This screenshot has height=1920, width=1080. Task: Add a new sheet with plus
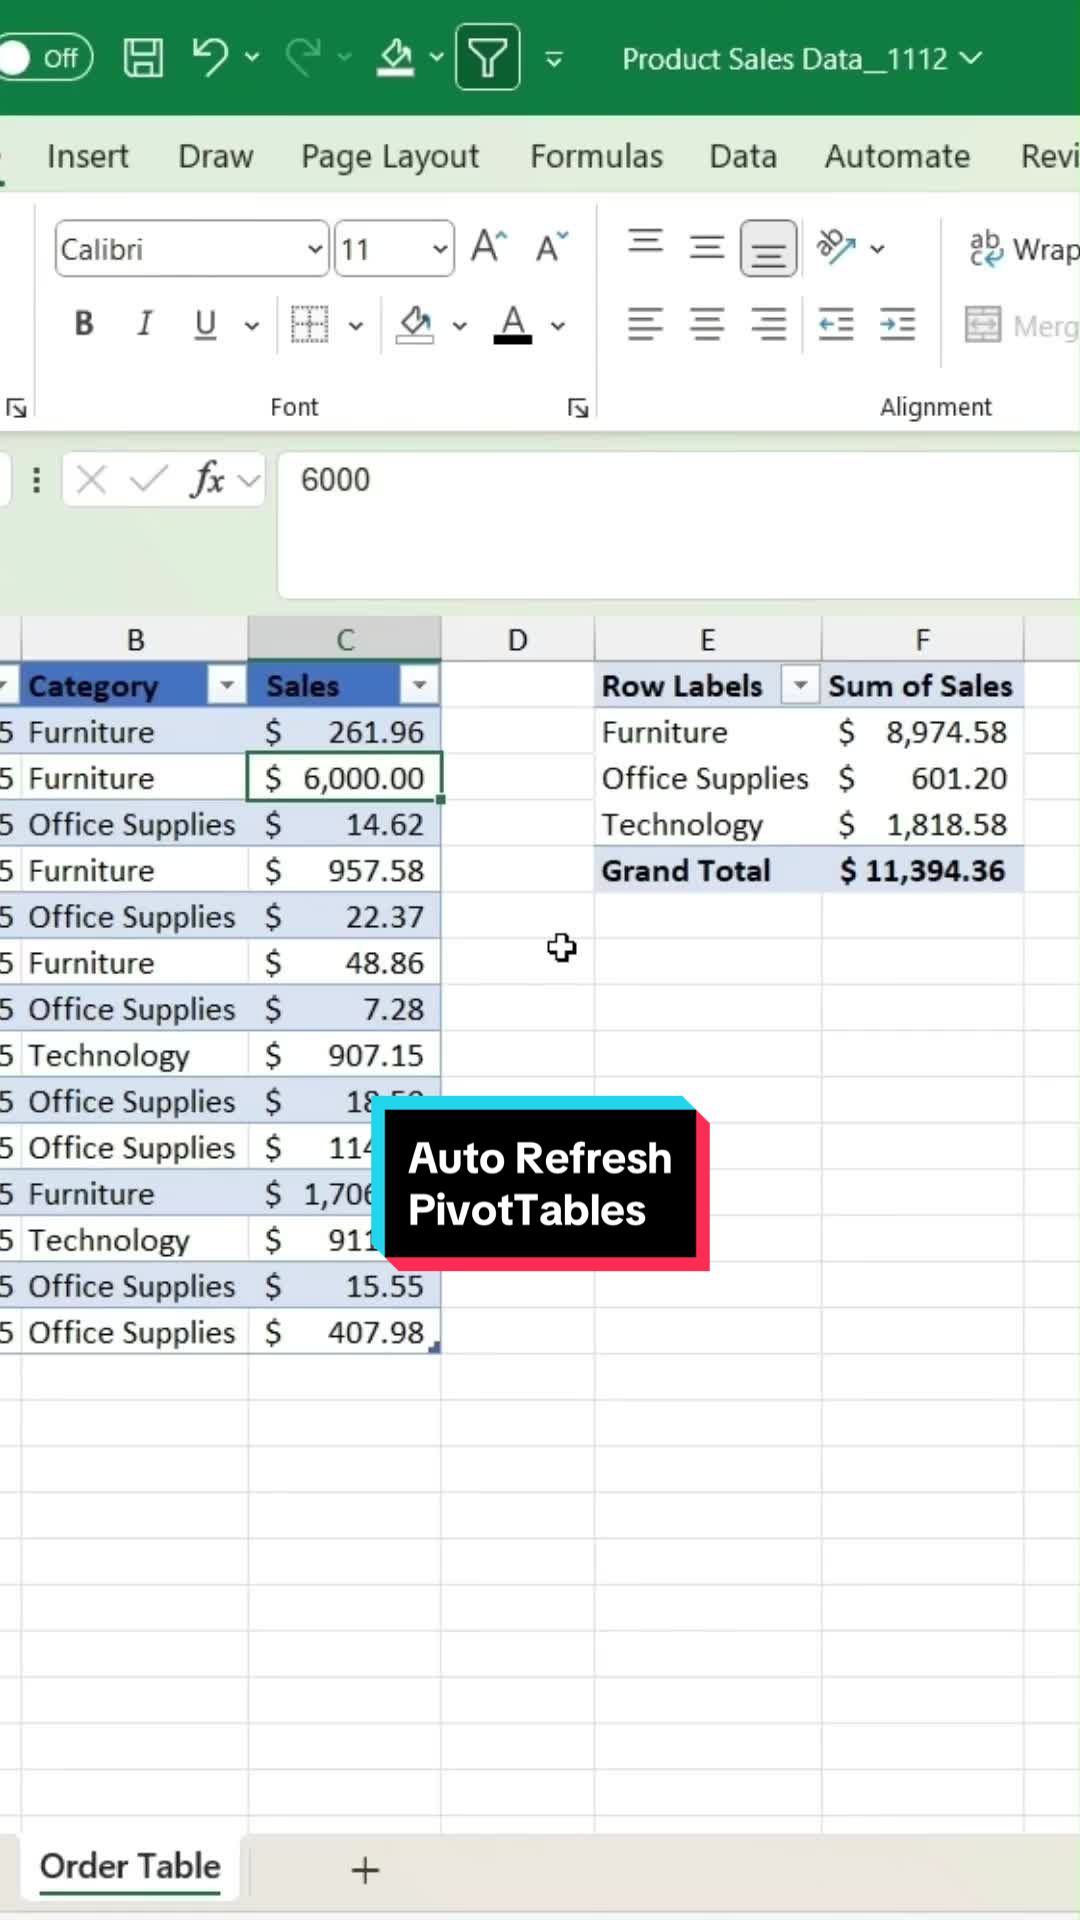365,1869
